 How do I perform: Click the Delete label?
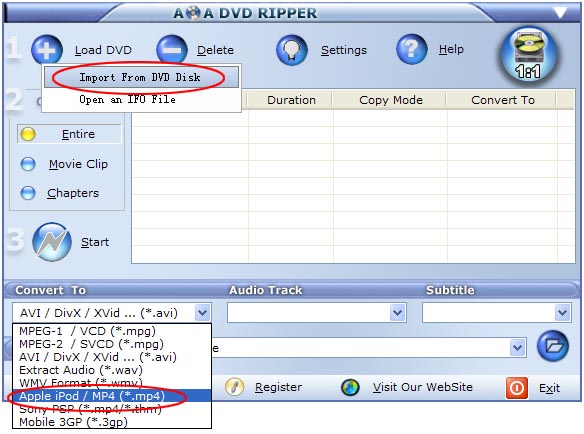tap(215, 50)
